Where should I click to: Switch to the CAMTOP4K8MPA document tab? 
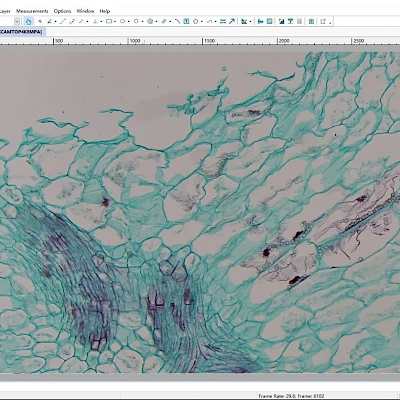(x=22, y=32)
